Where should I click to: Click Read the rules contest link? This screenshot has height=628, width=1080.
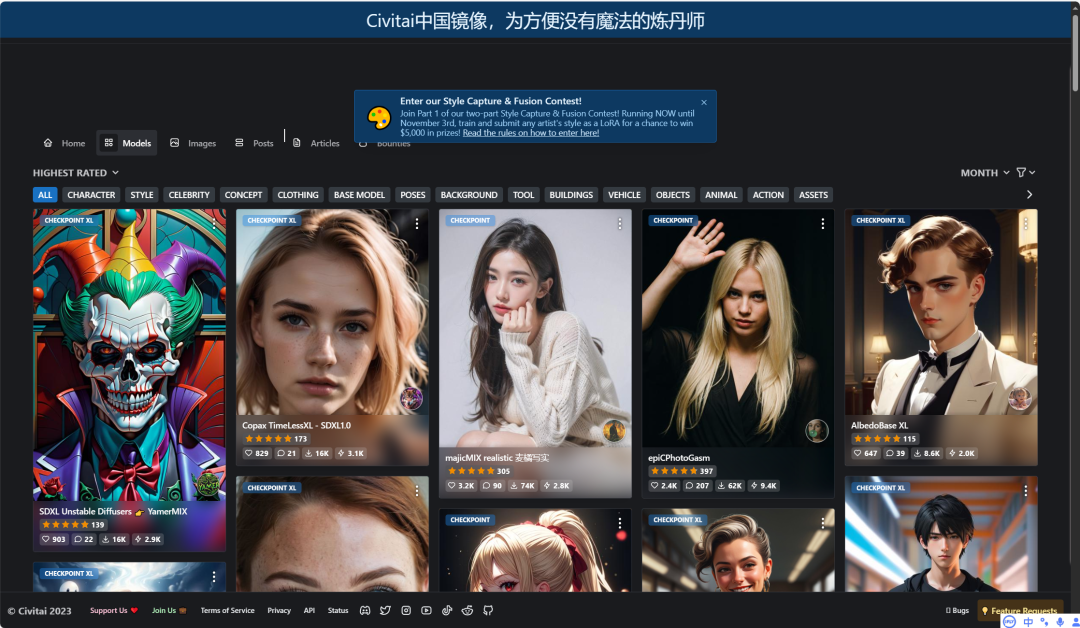(530, 133)
